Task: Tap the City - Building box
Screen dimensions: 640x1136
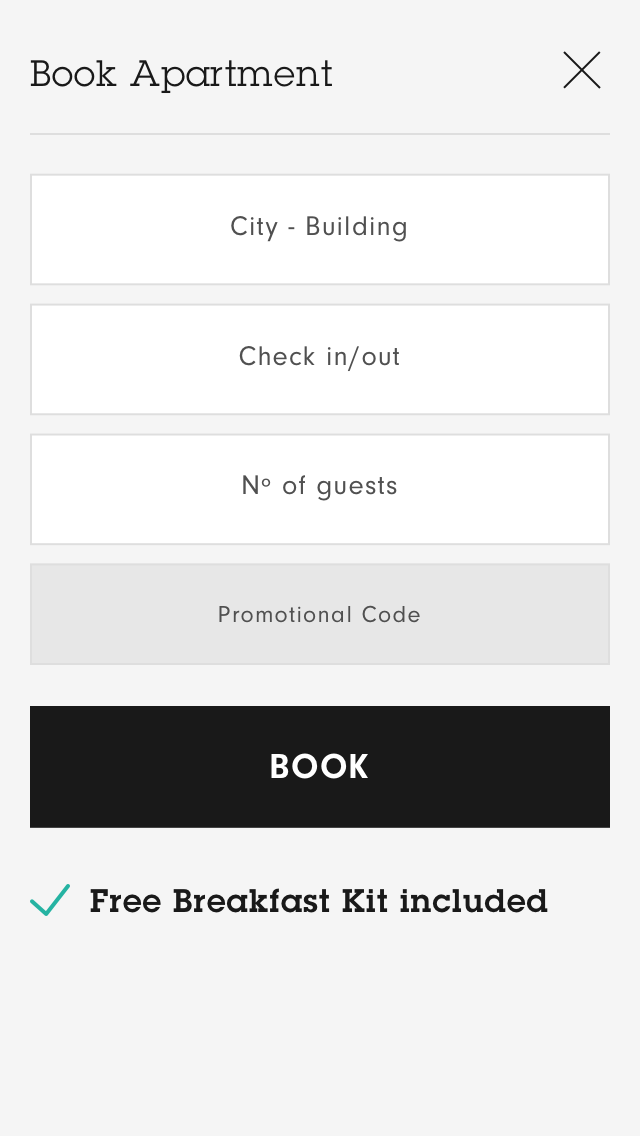Action: pyautogui.click(x=320, y=229)
